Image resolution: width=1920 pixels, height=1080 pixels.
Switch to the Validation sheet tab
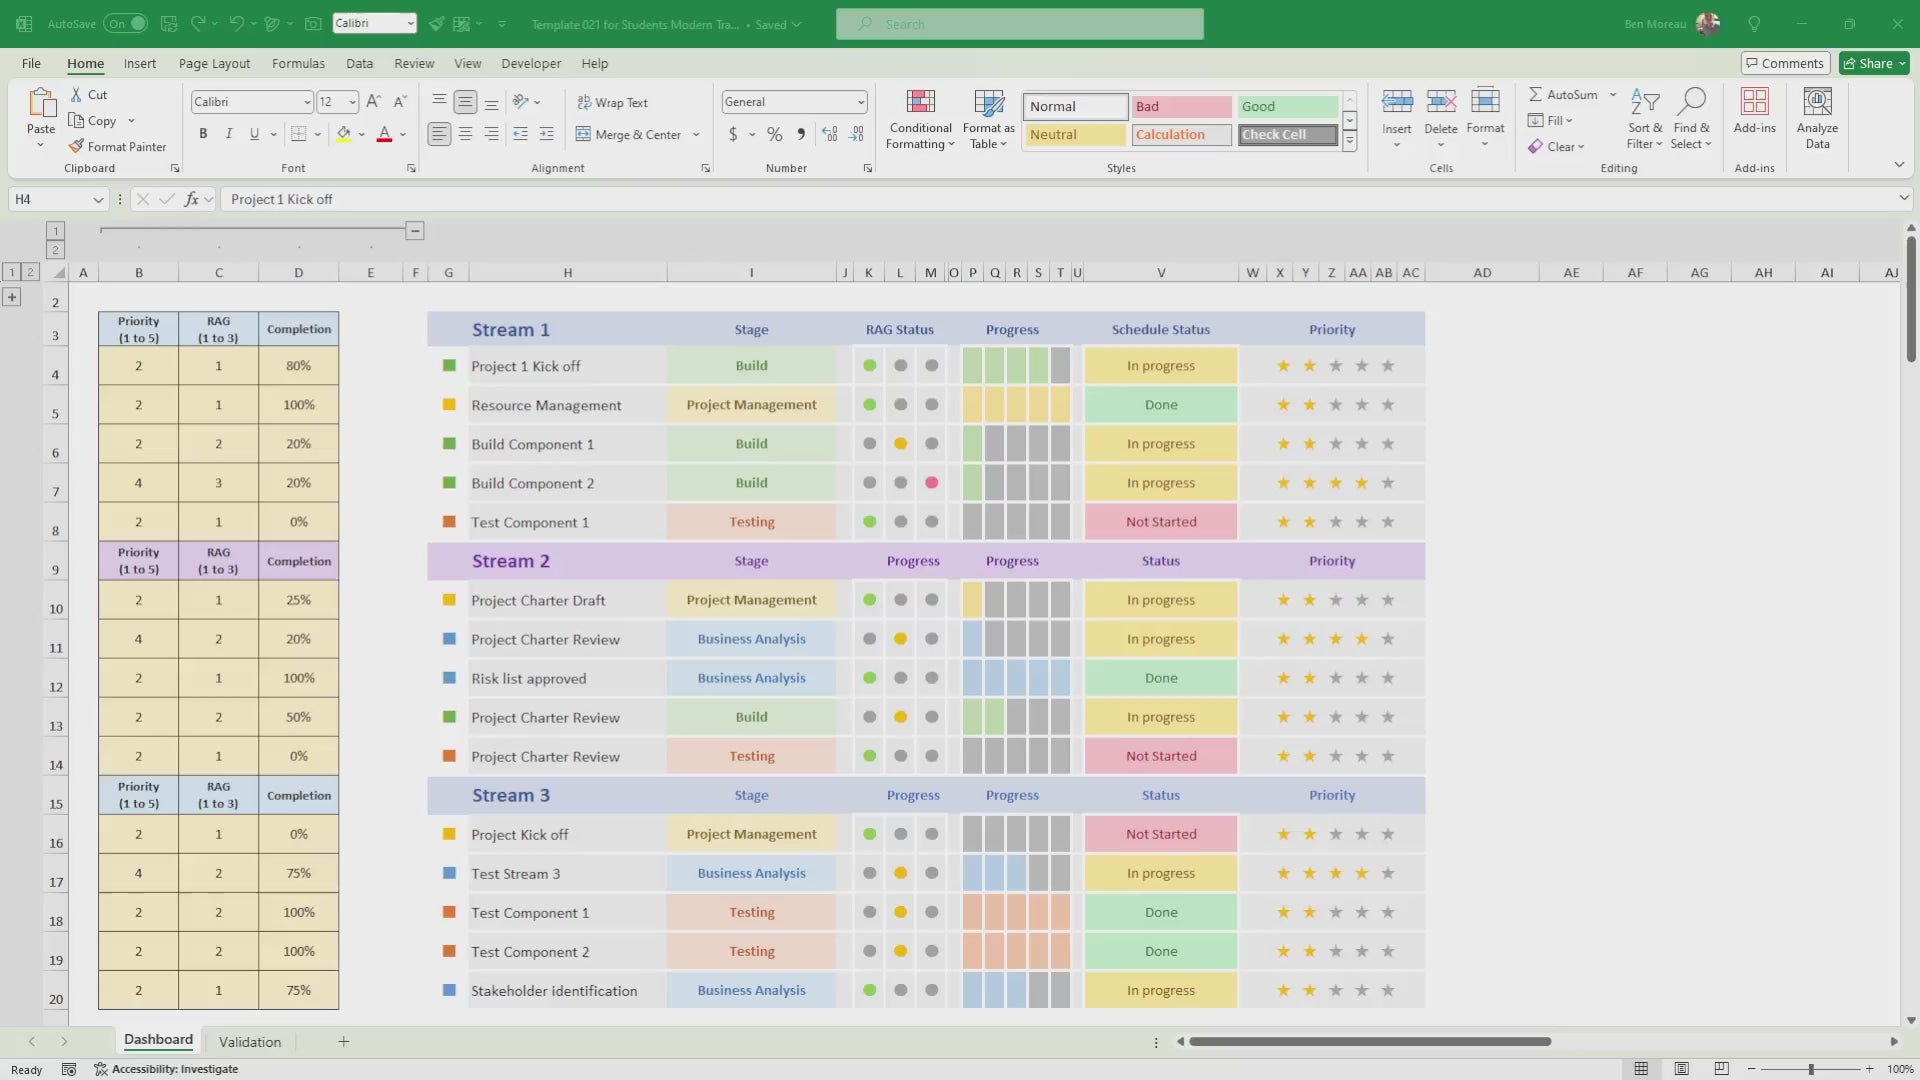pyautogui.click(x=249, y=1041)
